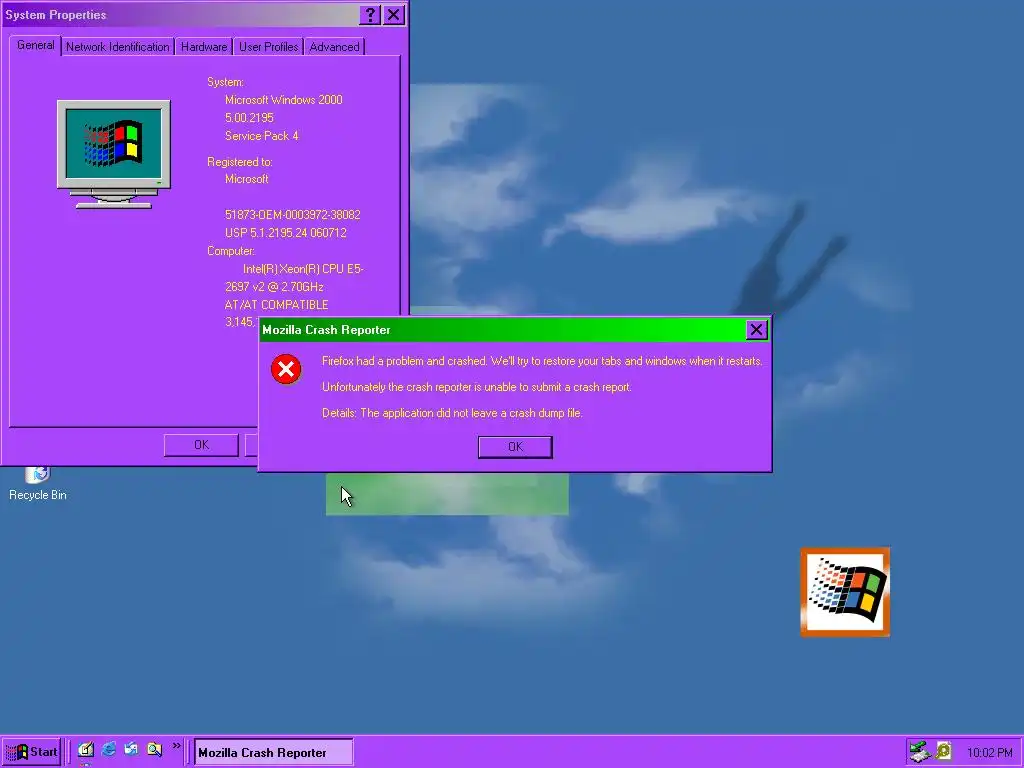
Task: Click the '5.00.2195' version text
Action: [249, 118]
